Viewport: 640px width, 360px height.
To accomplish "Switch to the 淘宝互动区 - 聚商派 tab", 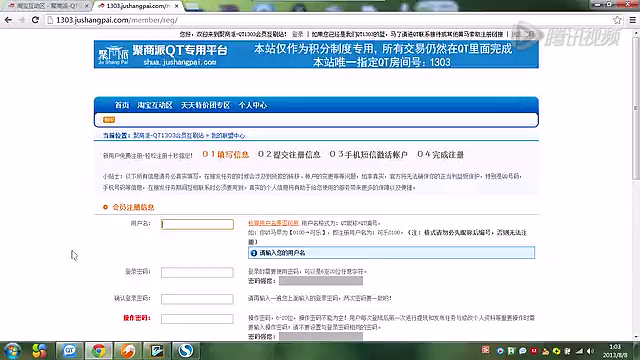I will 47,6.
